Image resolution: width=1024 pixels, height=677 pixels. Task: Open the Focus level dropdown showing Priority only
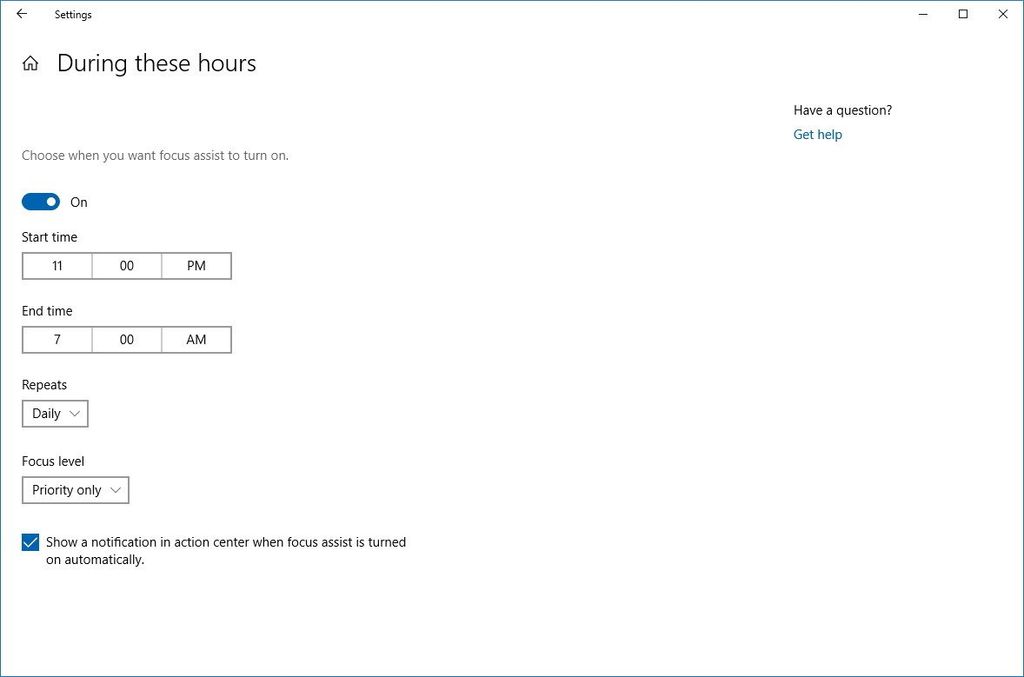75,490
